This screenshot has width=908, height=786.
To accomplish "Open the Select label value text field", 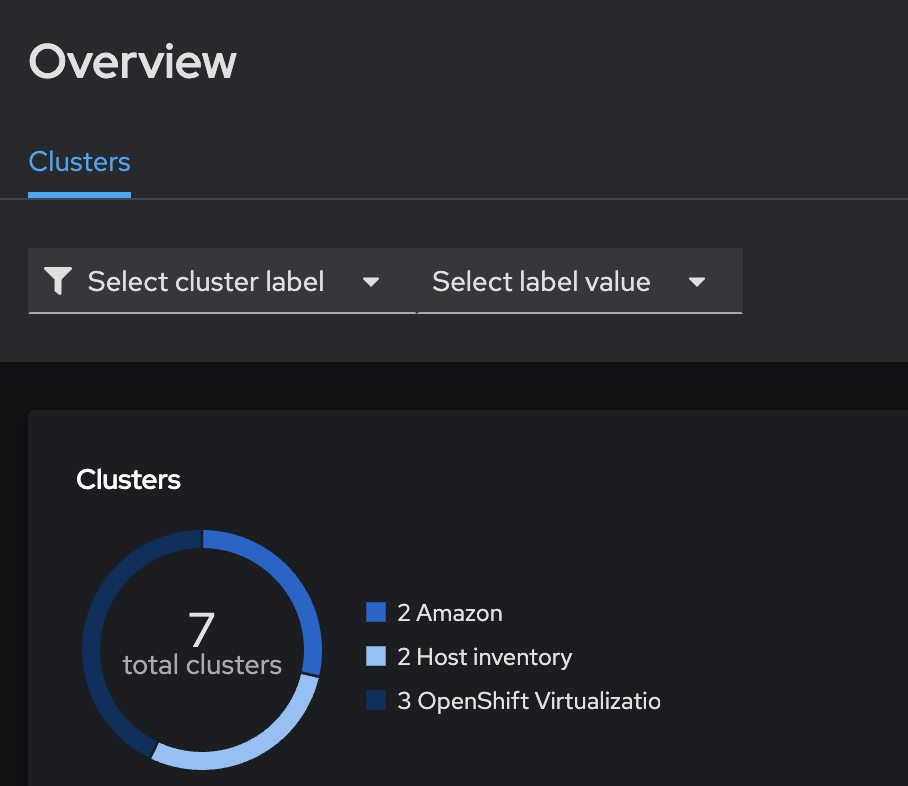I will click(x=541, y=282).
